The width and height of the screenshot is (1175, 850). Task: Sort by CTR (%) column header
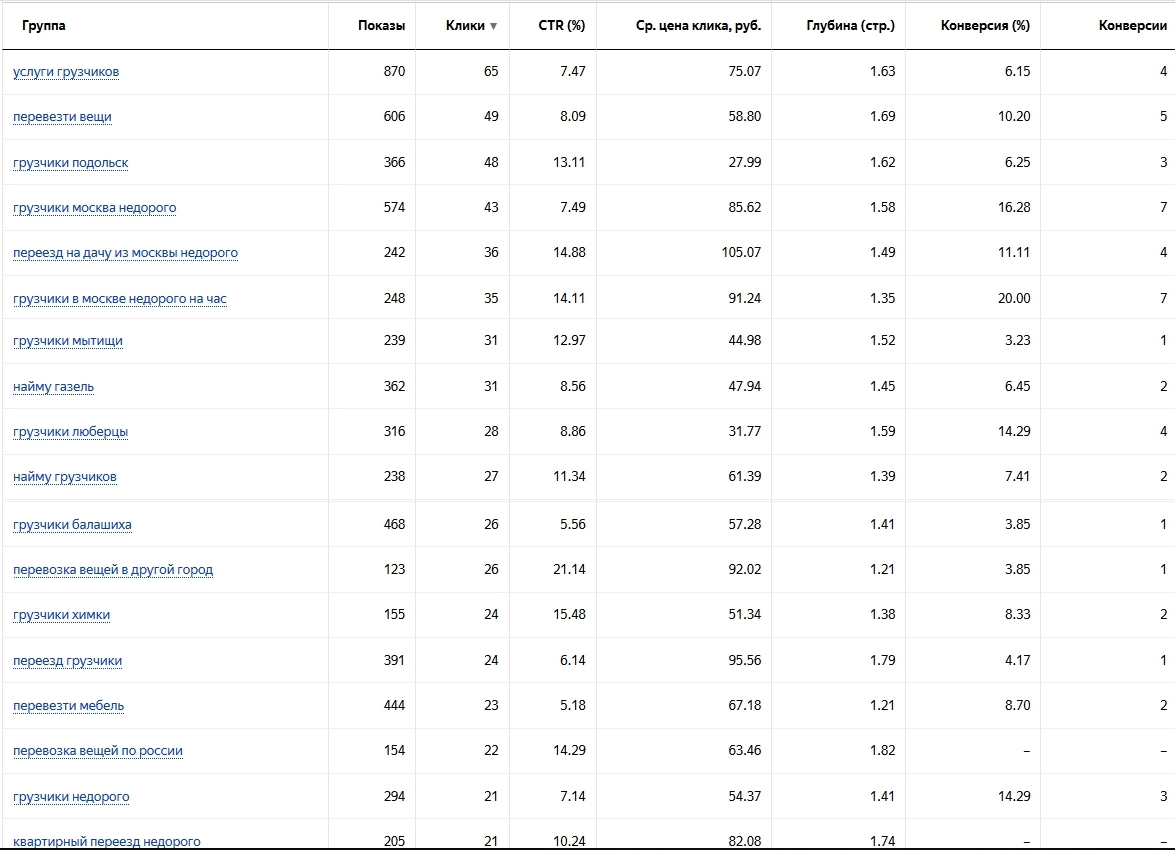568,26
